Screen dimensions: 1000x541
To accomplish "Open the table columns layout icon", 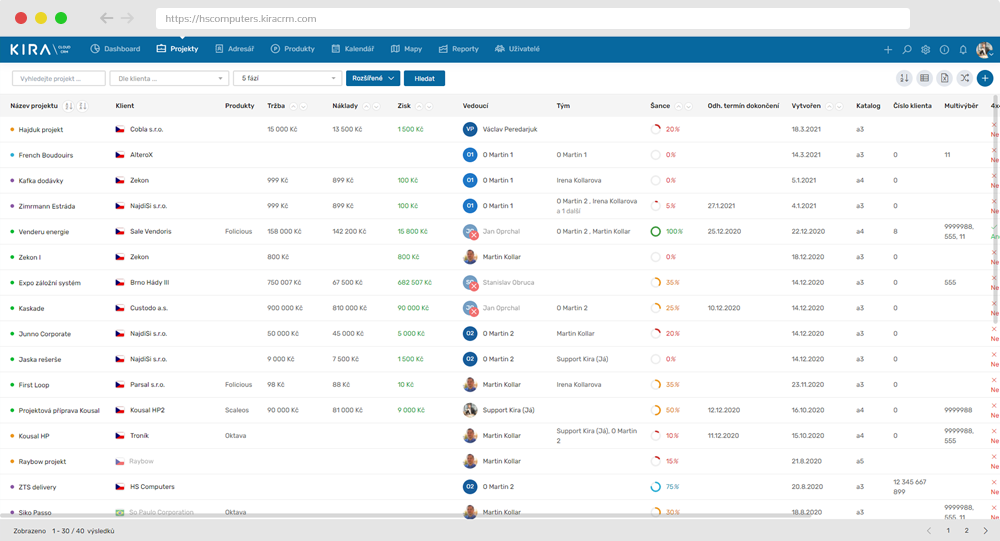I will pyautogui.click(x=924, y=78).
